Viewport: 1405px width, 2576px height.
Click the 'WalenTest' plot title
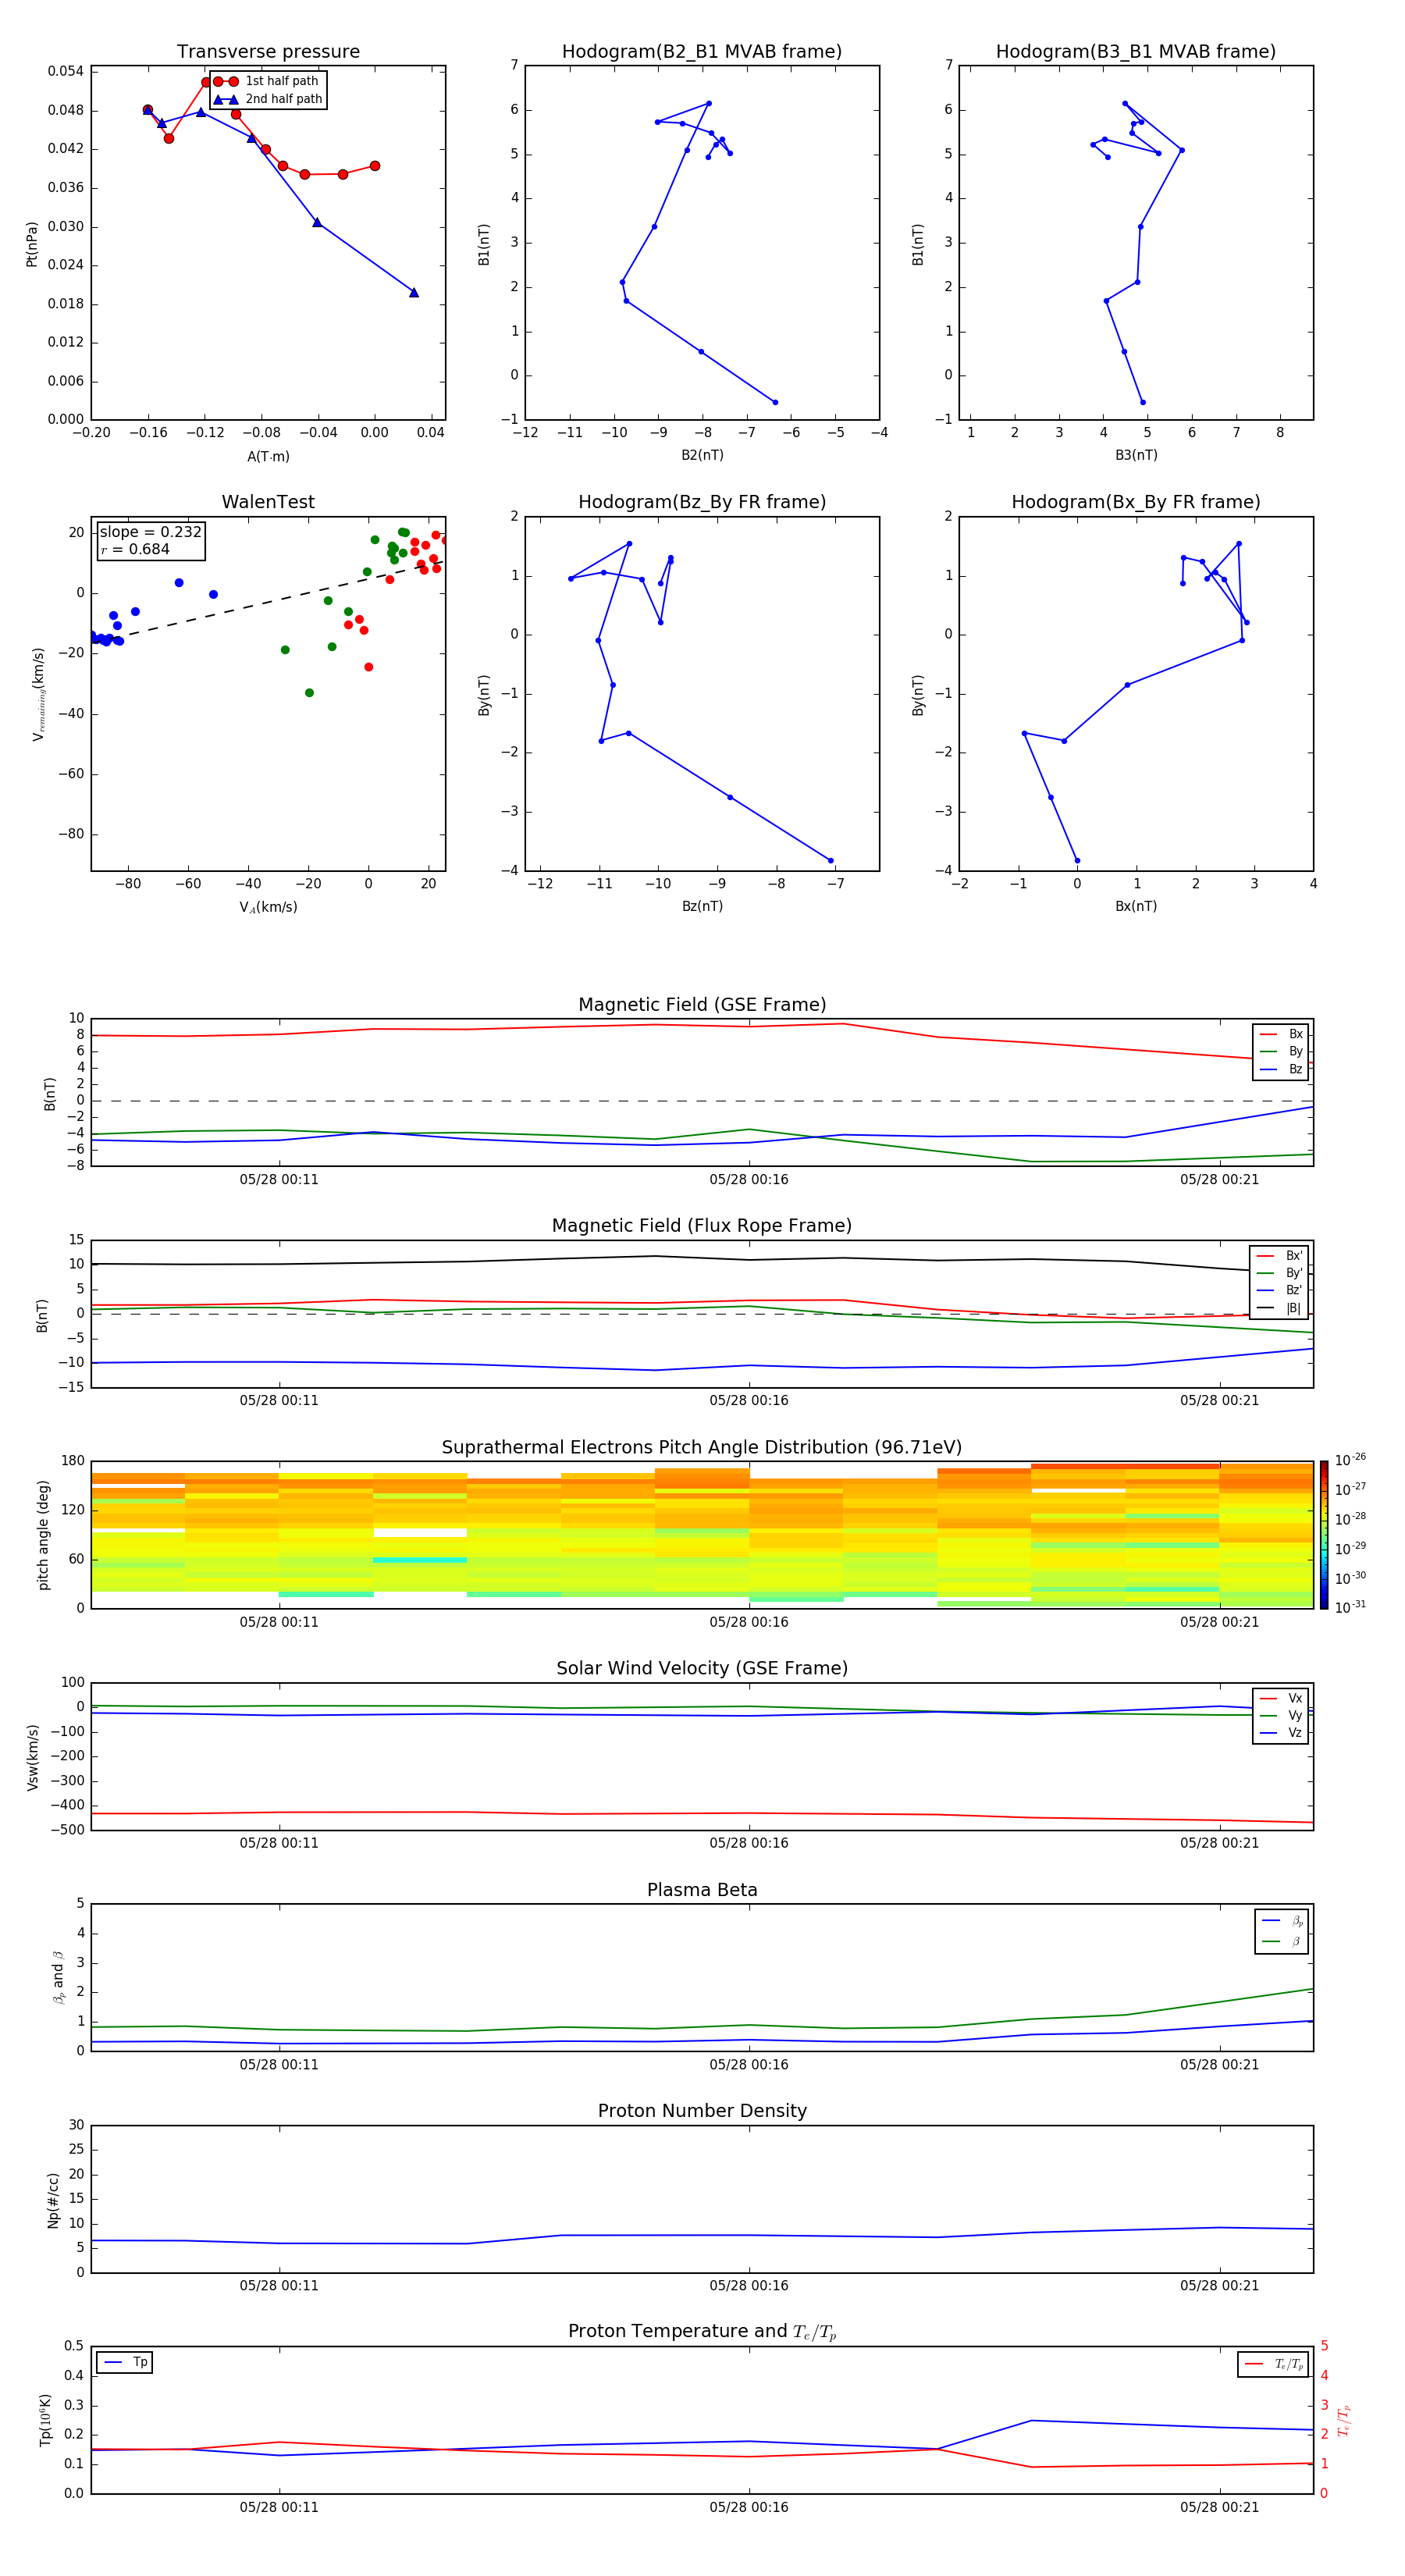tap(268, 502)
